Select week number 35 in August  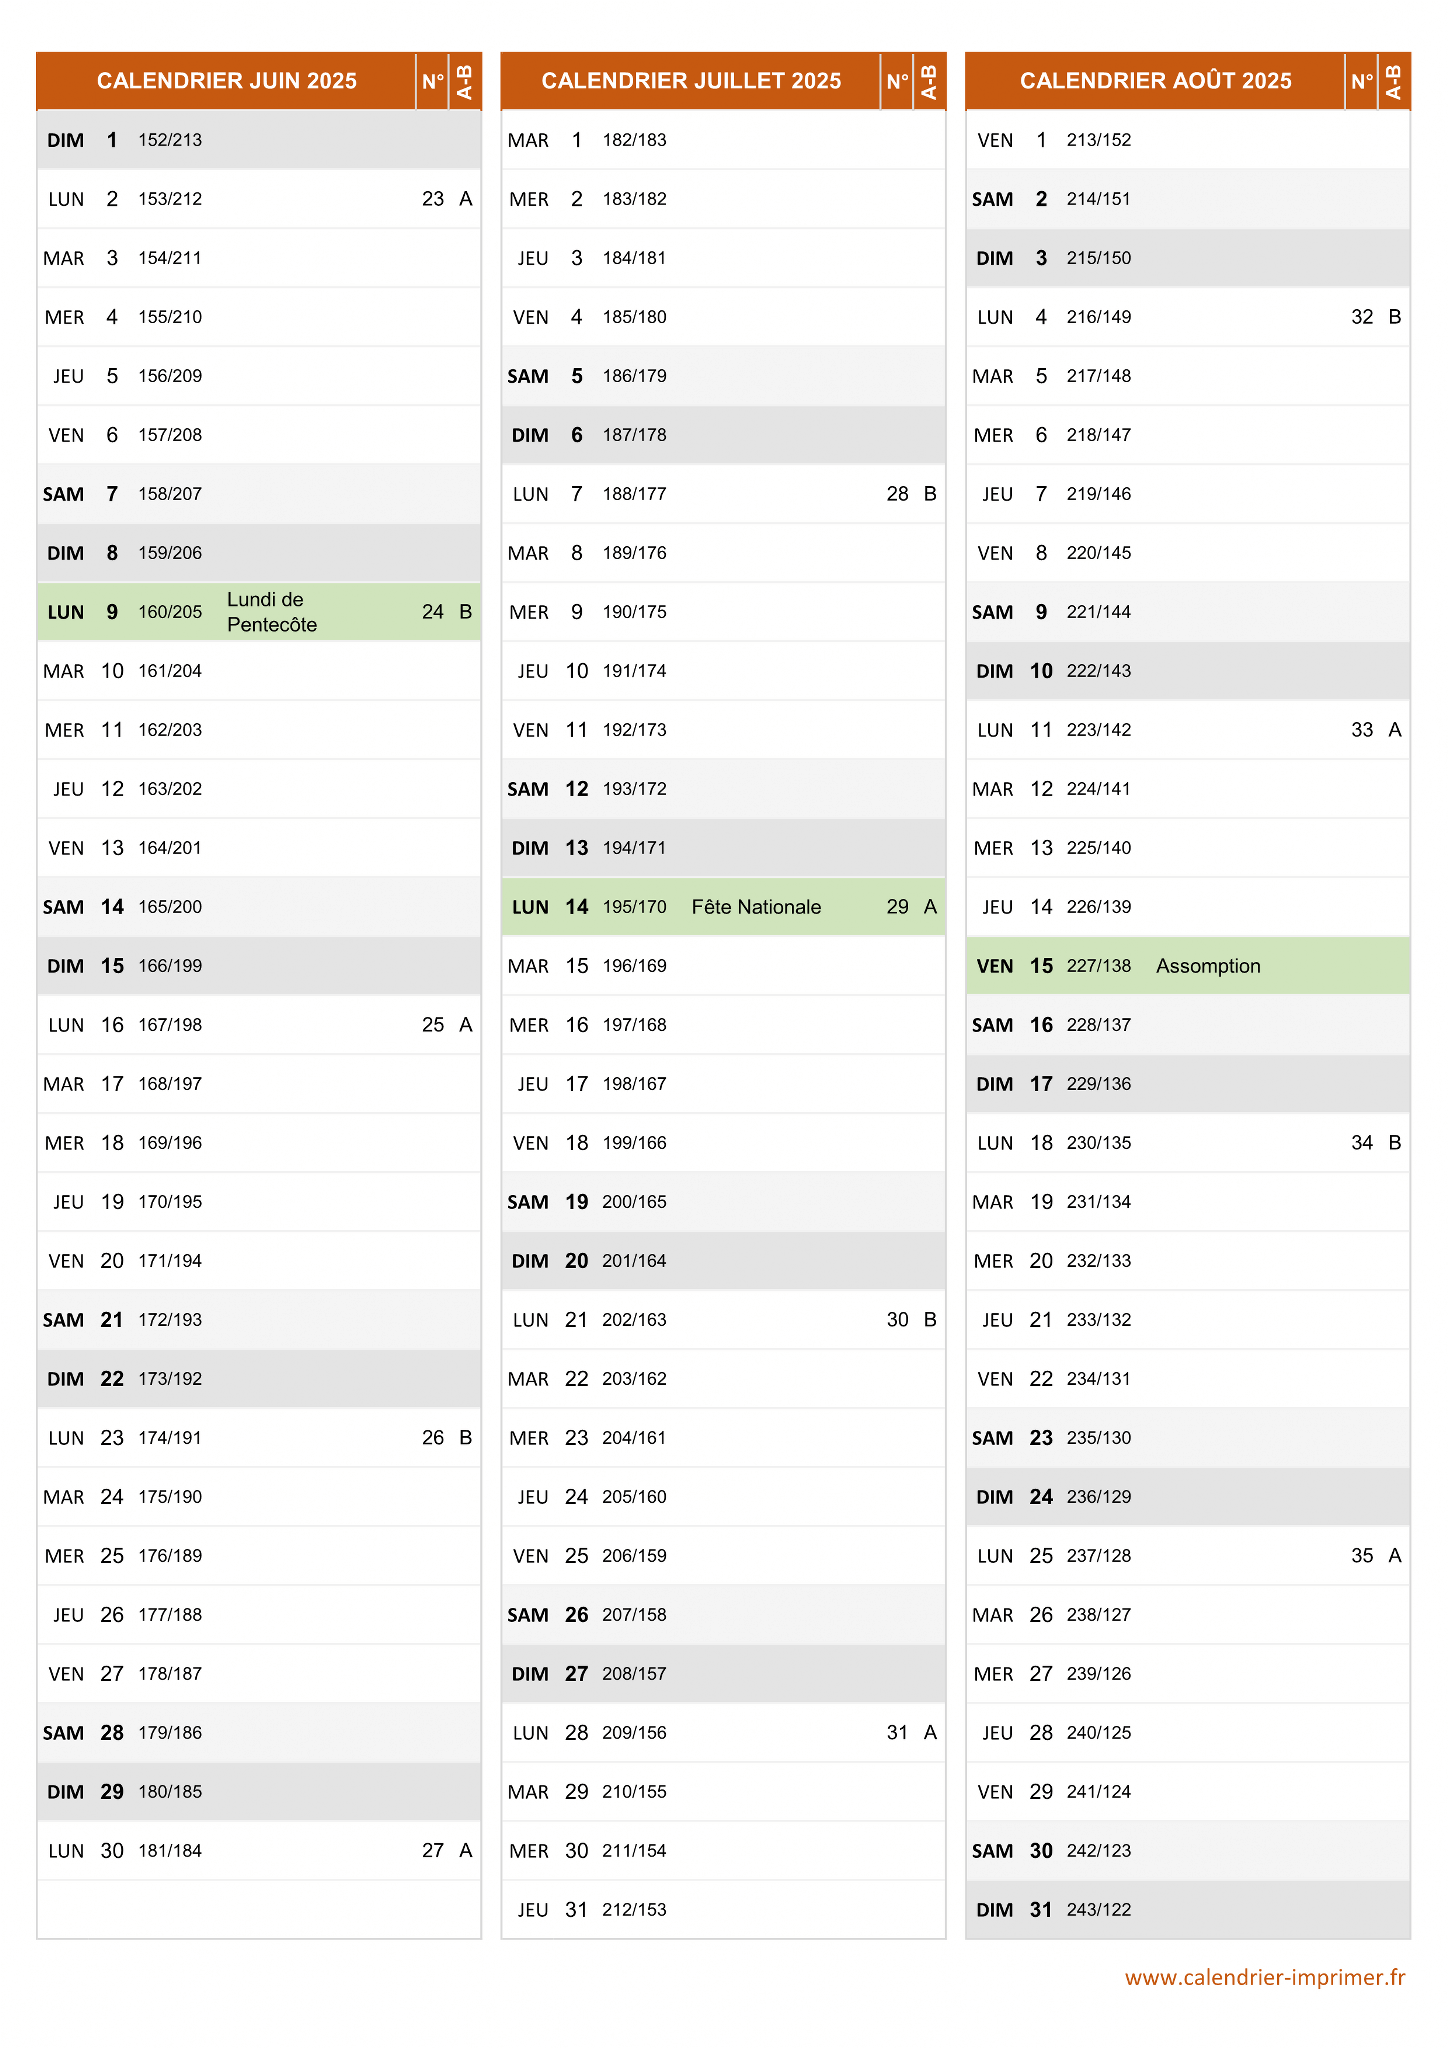click(1362, 1556)
